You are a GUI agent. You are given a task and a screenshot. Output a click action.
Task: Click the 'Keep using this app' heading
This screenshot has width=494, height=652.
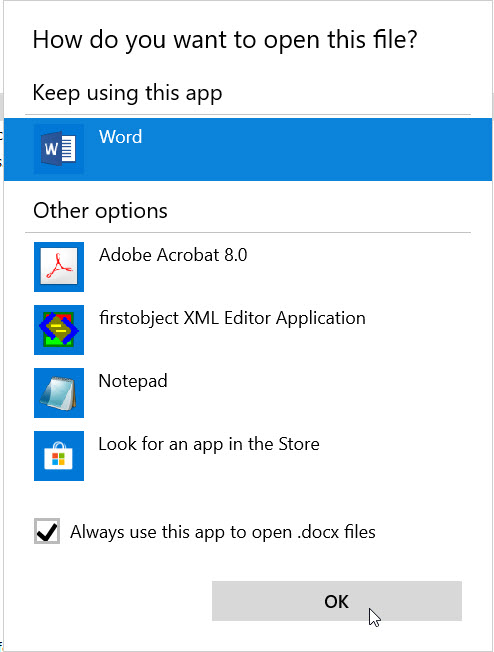click(x=127, y=93)
